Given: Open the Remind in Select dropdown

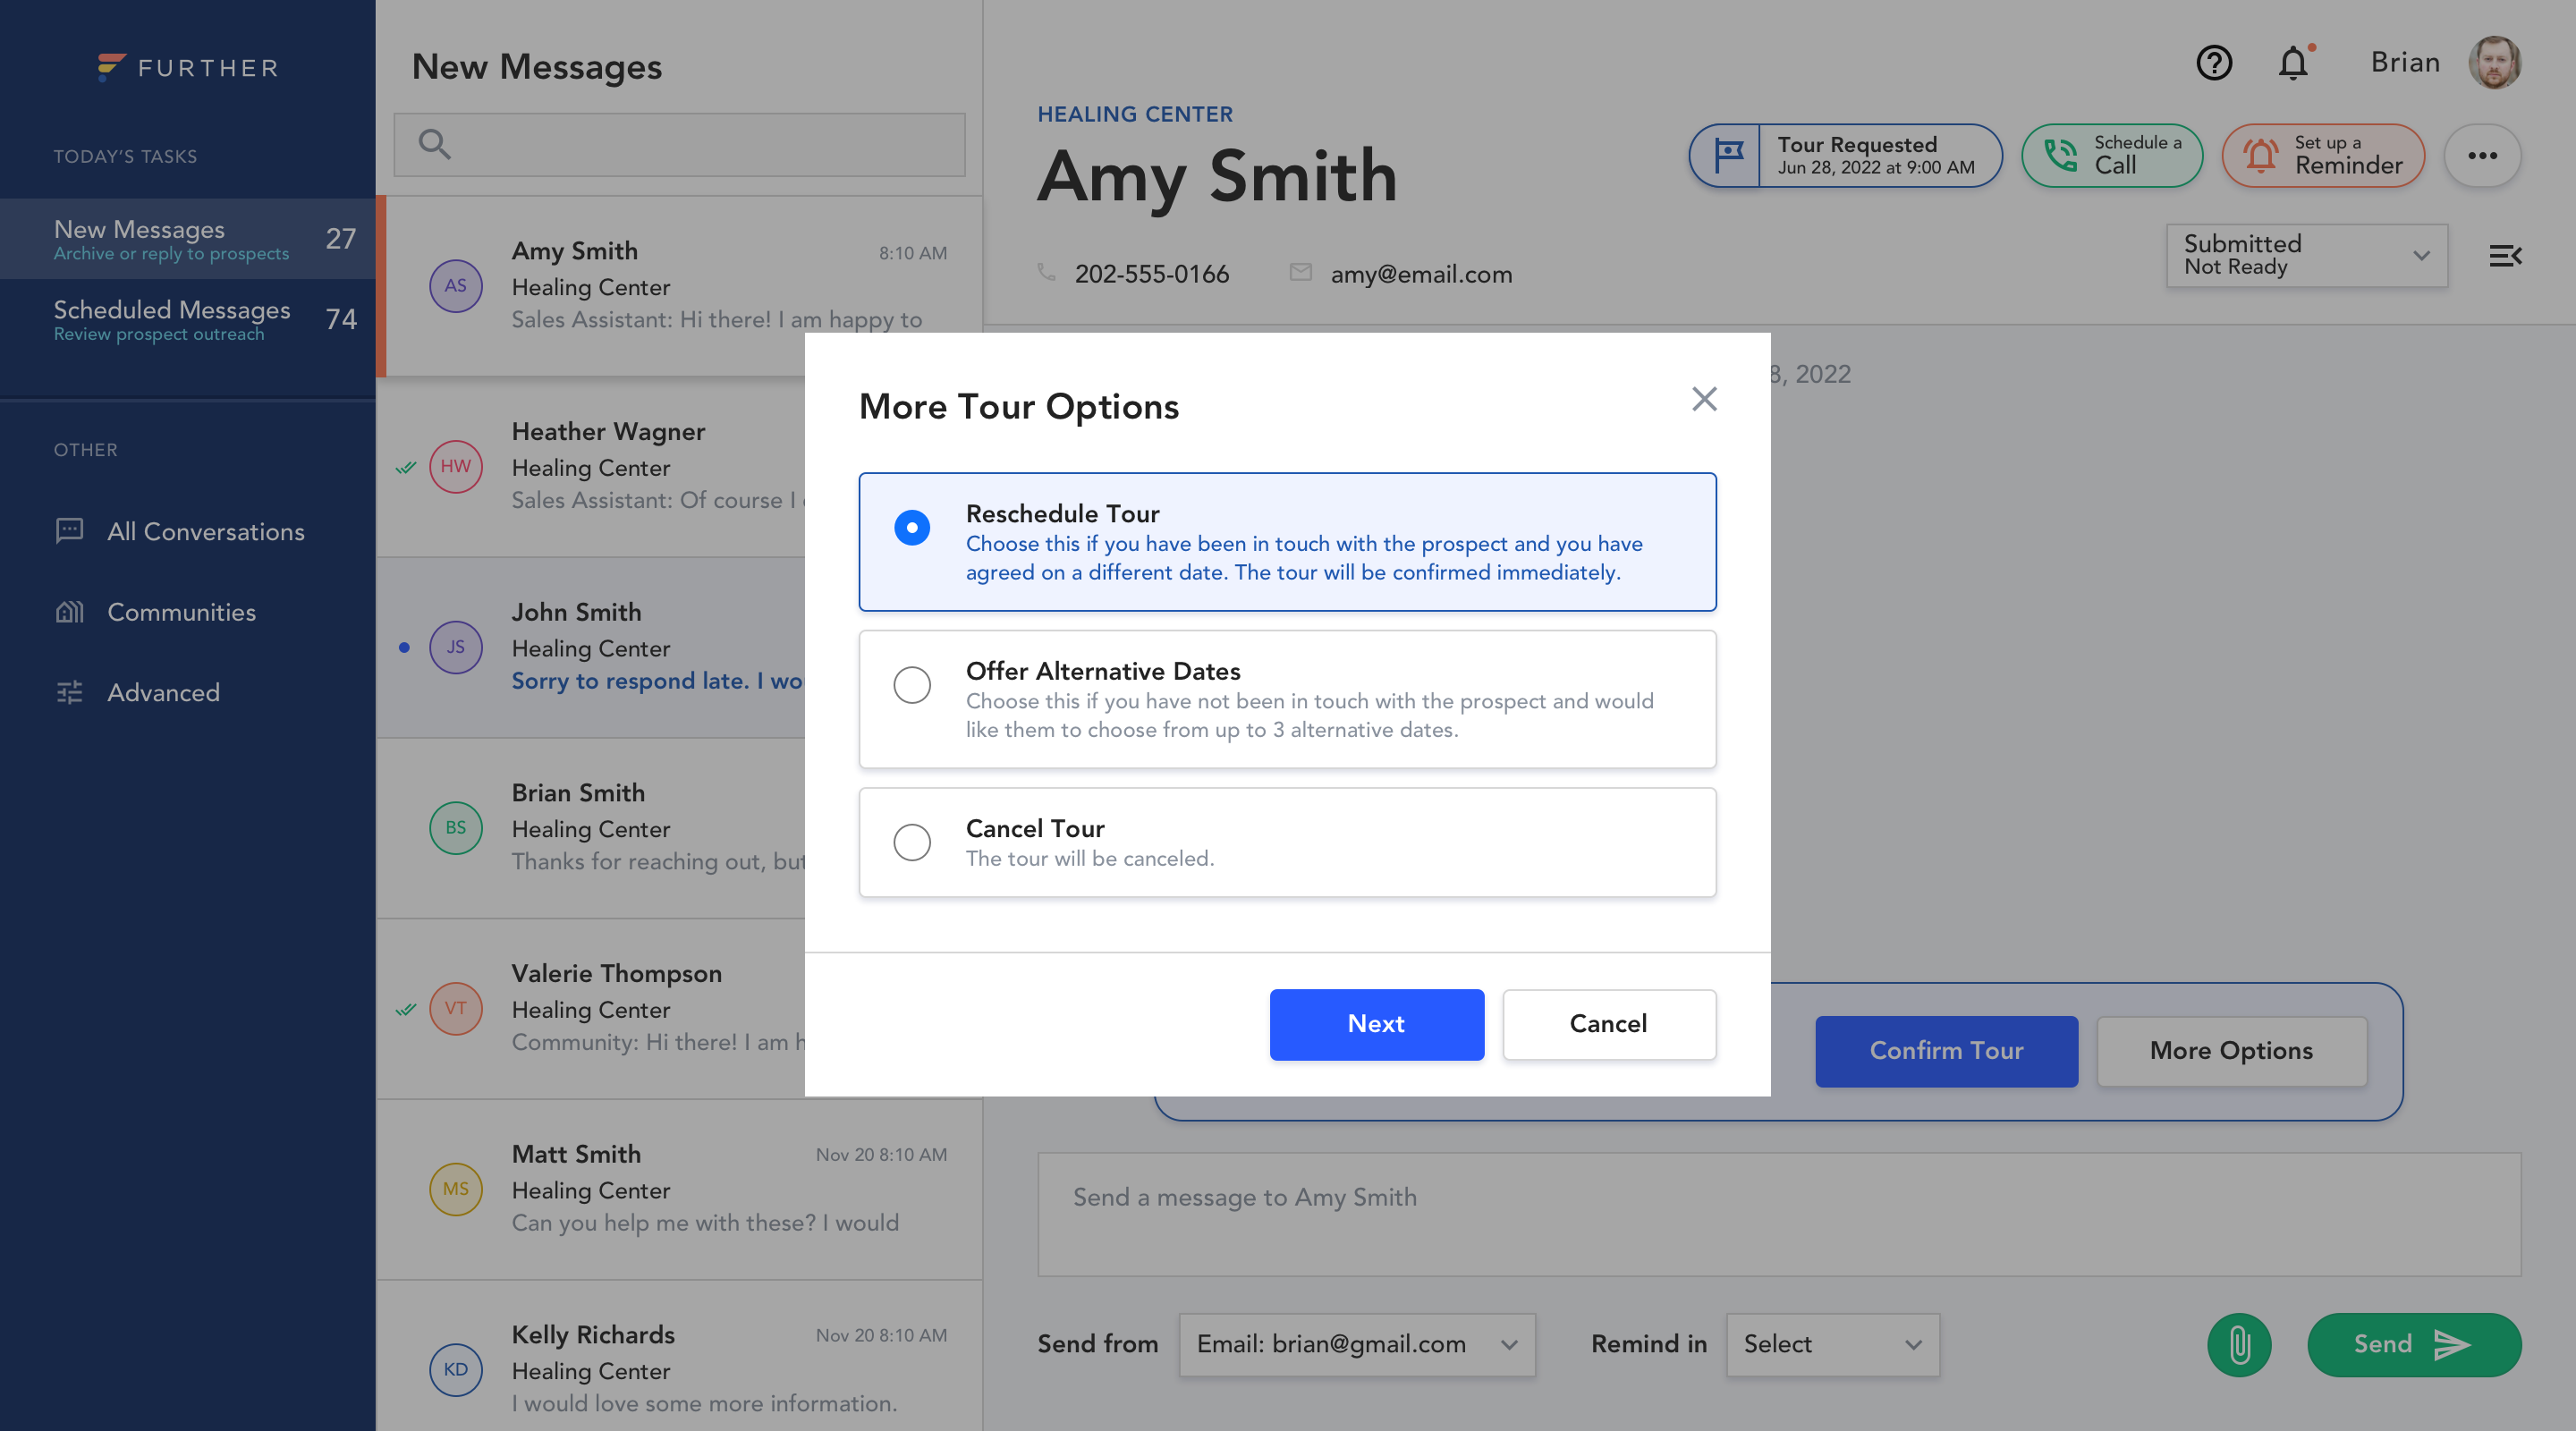Looking at the screenshot, I should pos(1832,1345).
